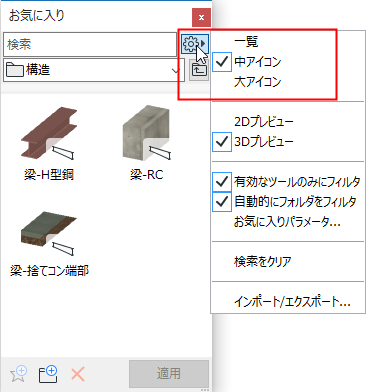Viewport: 366px width, 392px height.
Task: Create a new folder with plus icon
Action: tap(48, 374)
